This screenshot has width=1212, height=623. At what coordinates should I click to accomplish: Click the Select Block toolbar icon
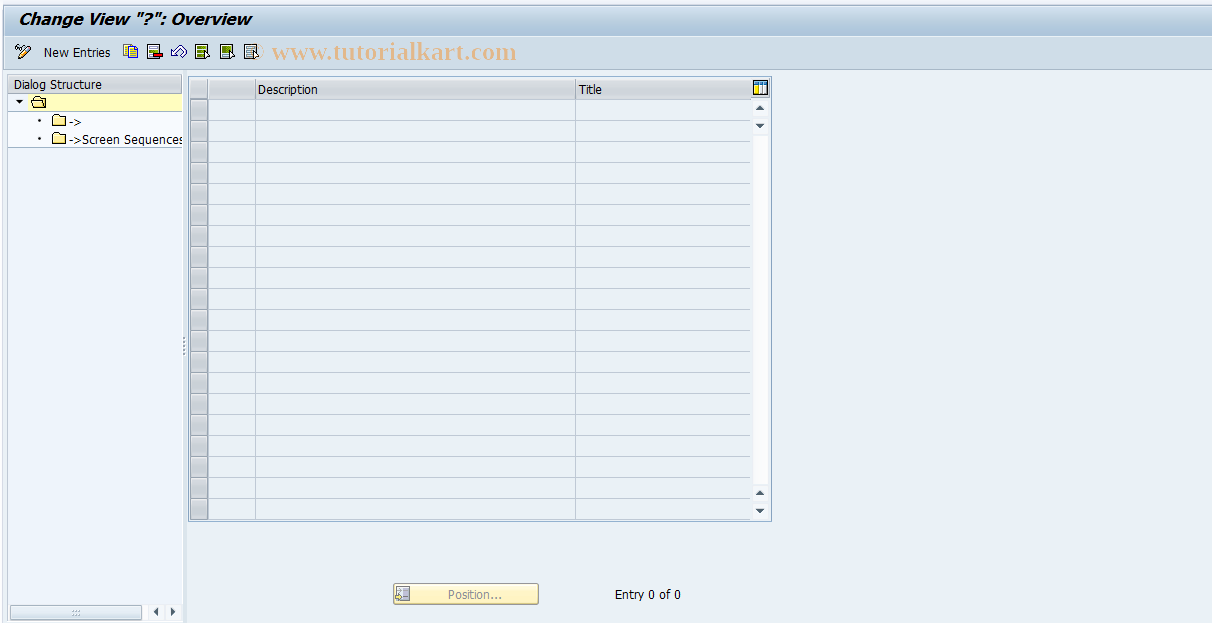pos(227,52)
